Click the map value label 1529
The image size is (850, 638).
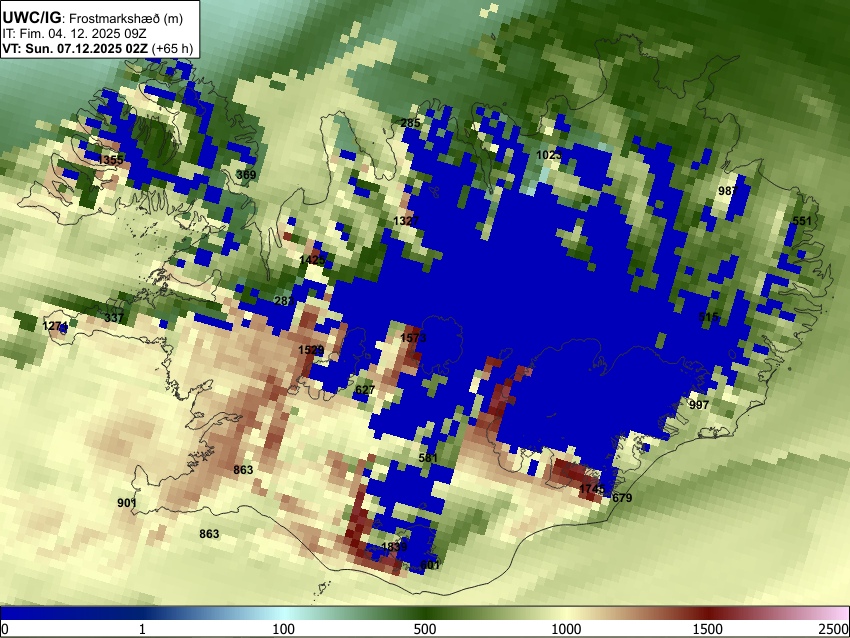311,350
